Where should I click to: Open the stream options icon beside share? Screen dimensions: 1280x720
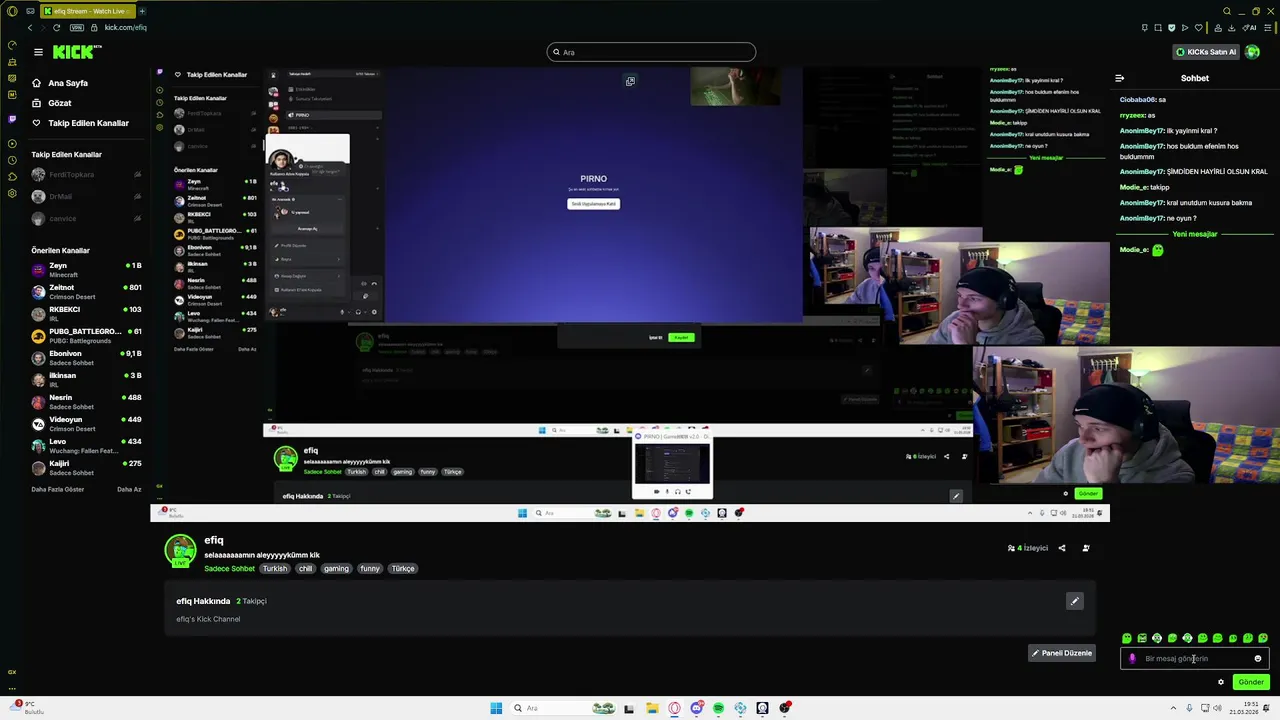point(1086,548)
